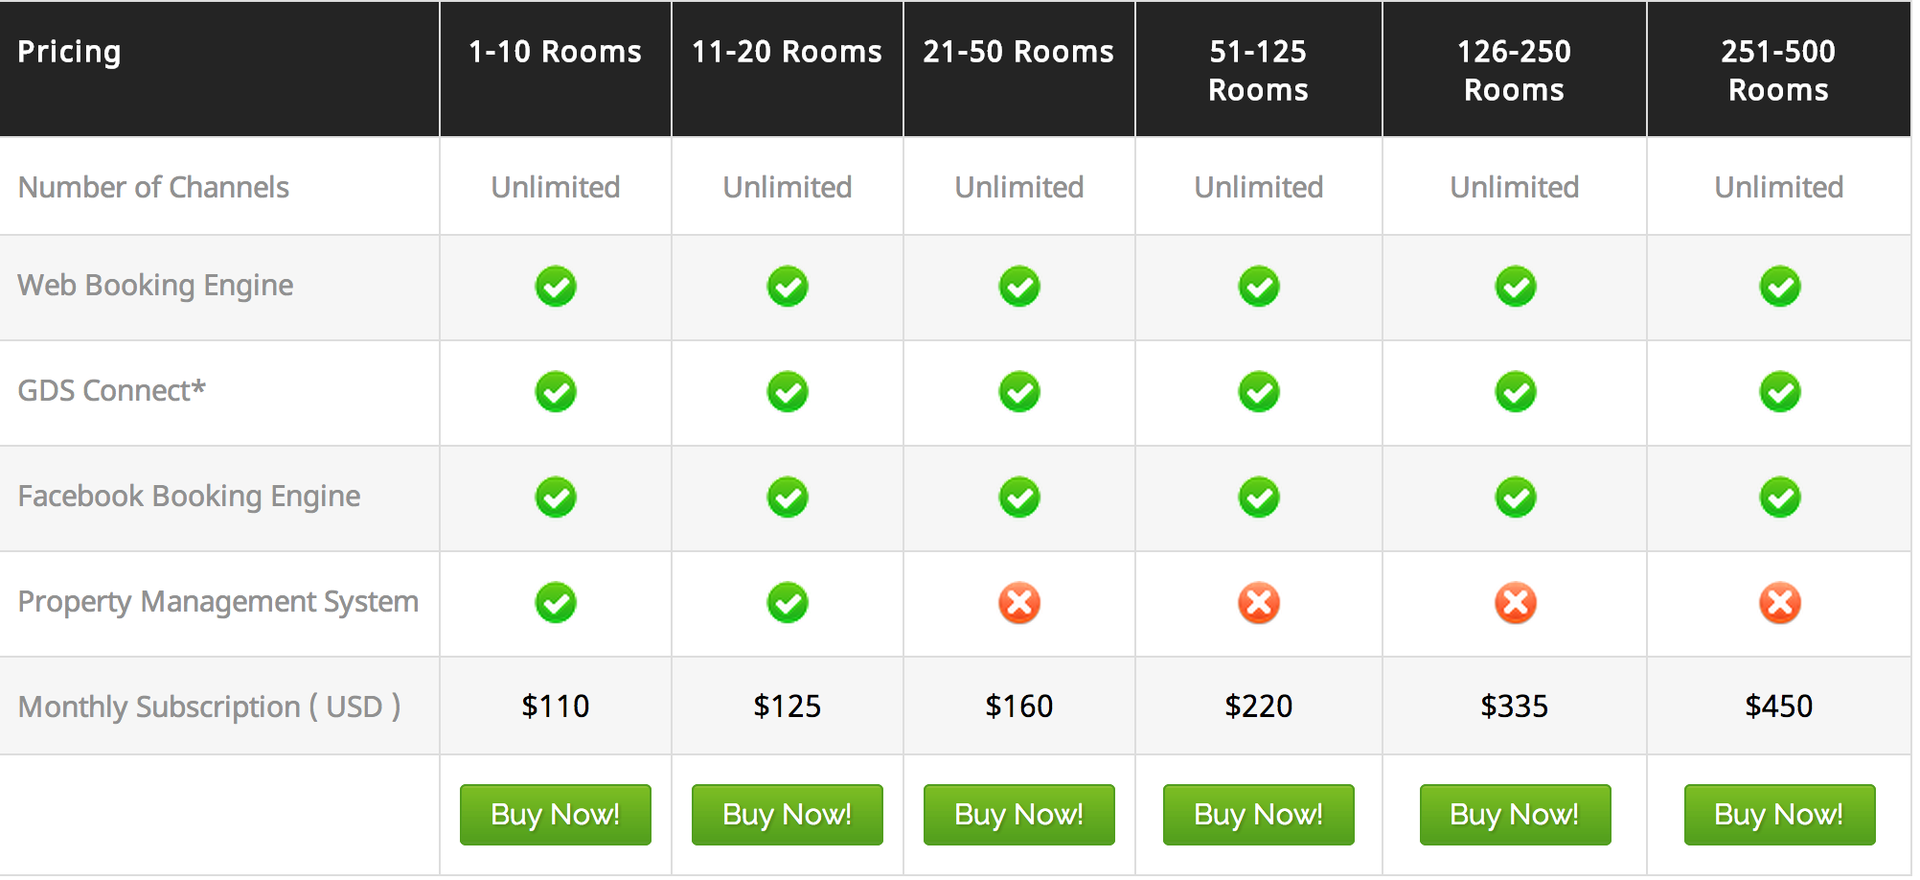Click Facebook Booking Engine checkmark for 51-125 Rooms
The width and height of the screenshot is (1920, 880).
(x=1258, y=497)
